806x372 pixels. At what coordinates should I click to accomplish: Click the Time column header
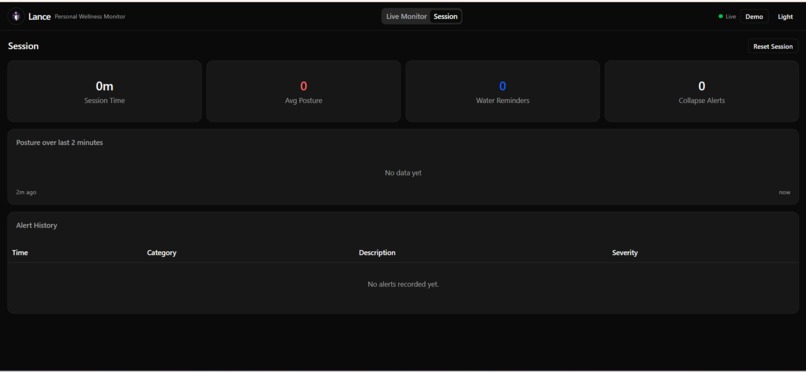[20, 253]
